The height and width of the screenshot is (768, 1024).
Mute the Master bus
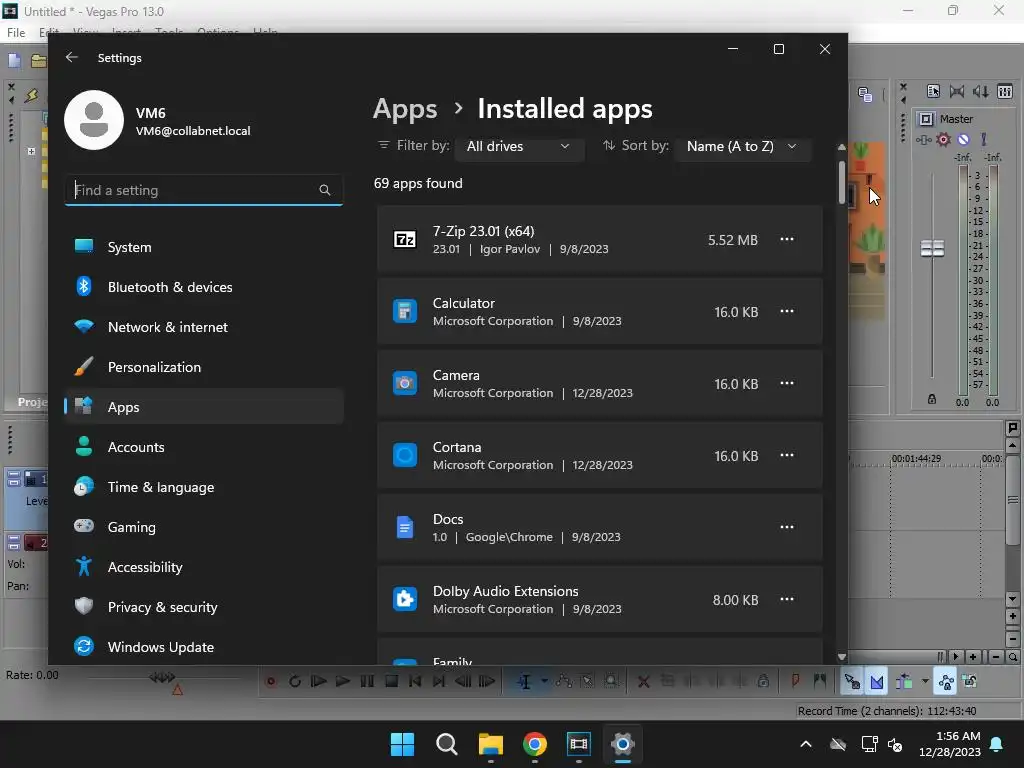(963, 139)
